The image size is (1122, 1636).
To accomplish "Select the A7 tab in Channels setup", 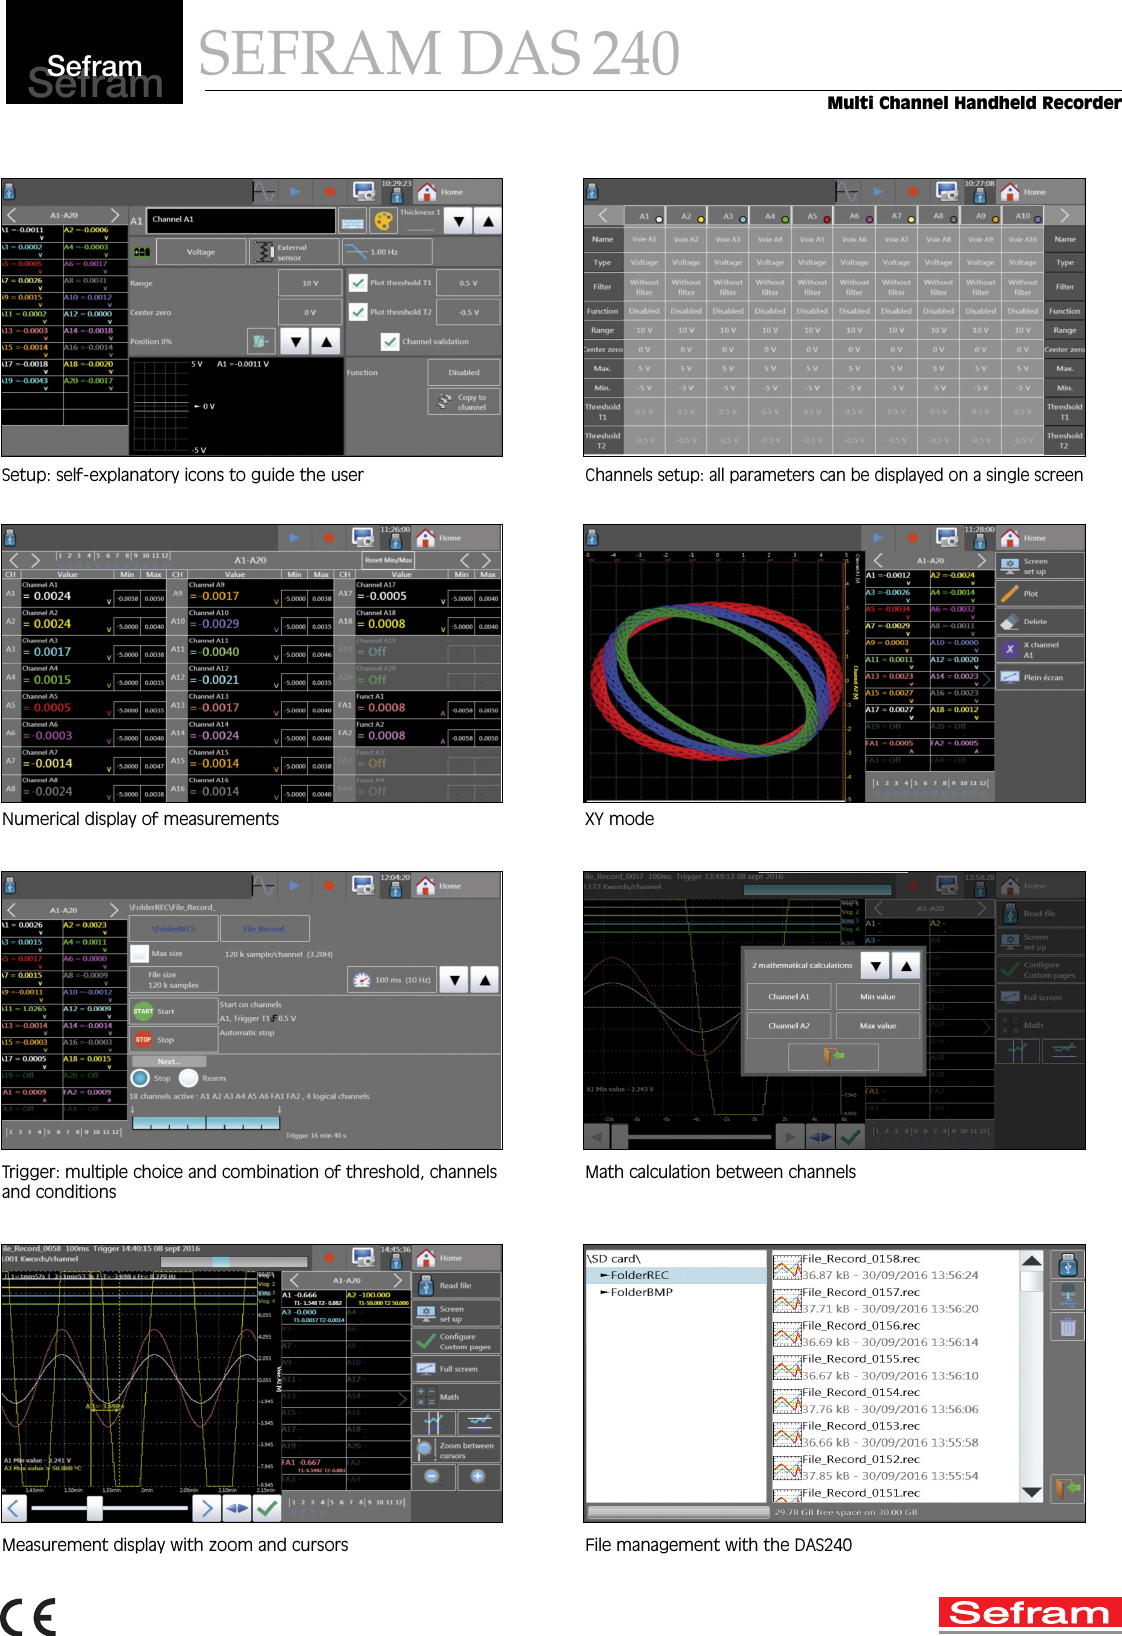I will pos(897,216).
